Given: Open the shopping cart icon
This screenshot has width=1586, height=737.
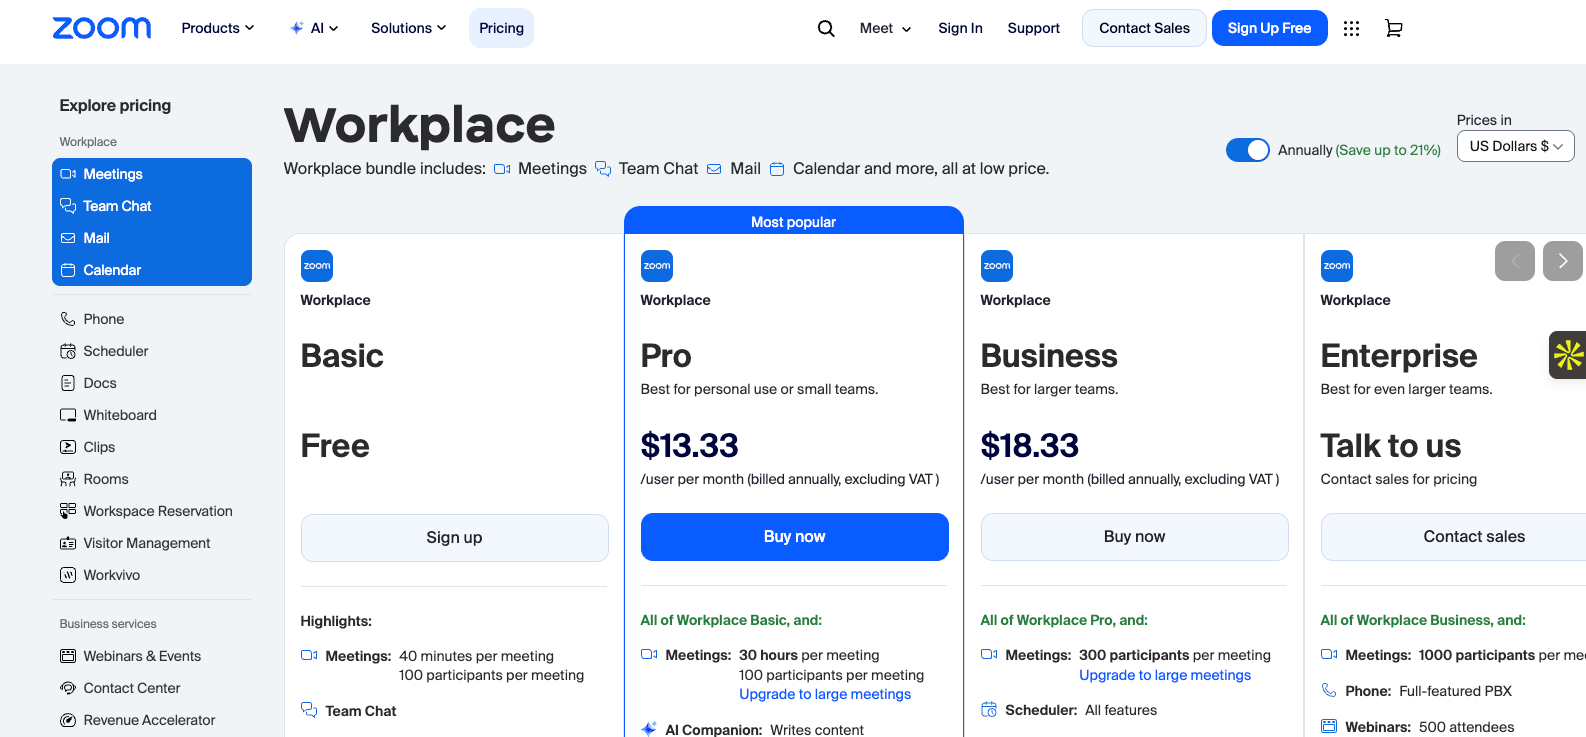Looking at the screenshot, I should click(x=1393, y=28).
